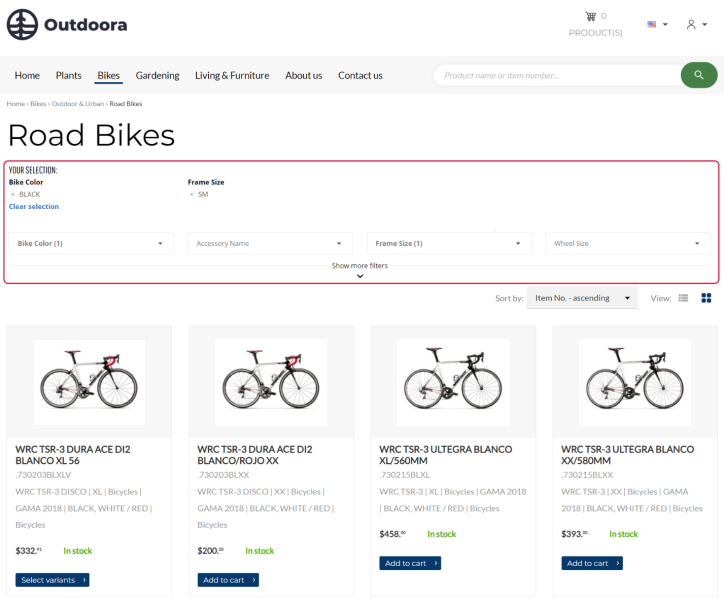Viewport: 724px width, 600px height.
Task: Expand the Bike Color filter dropdown
Action: coord(91,243)
